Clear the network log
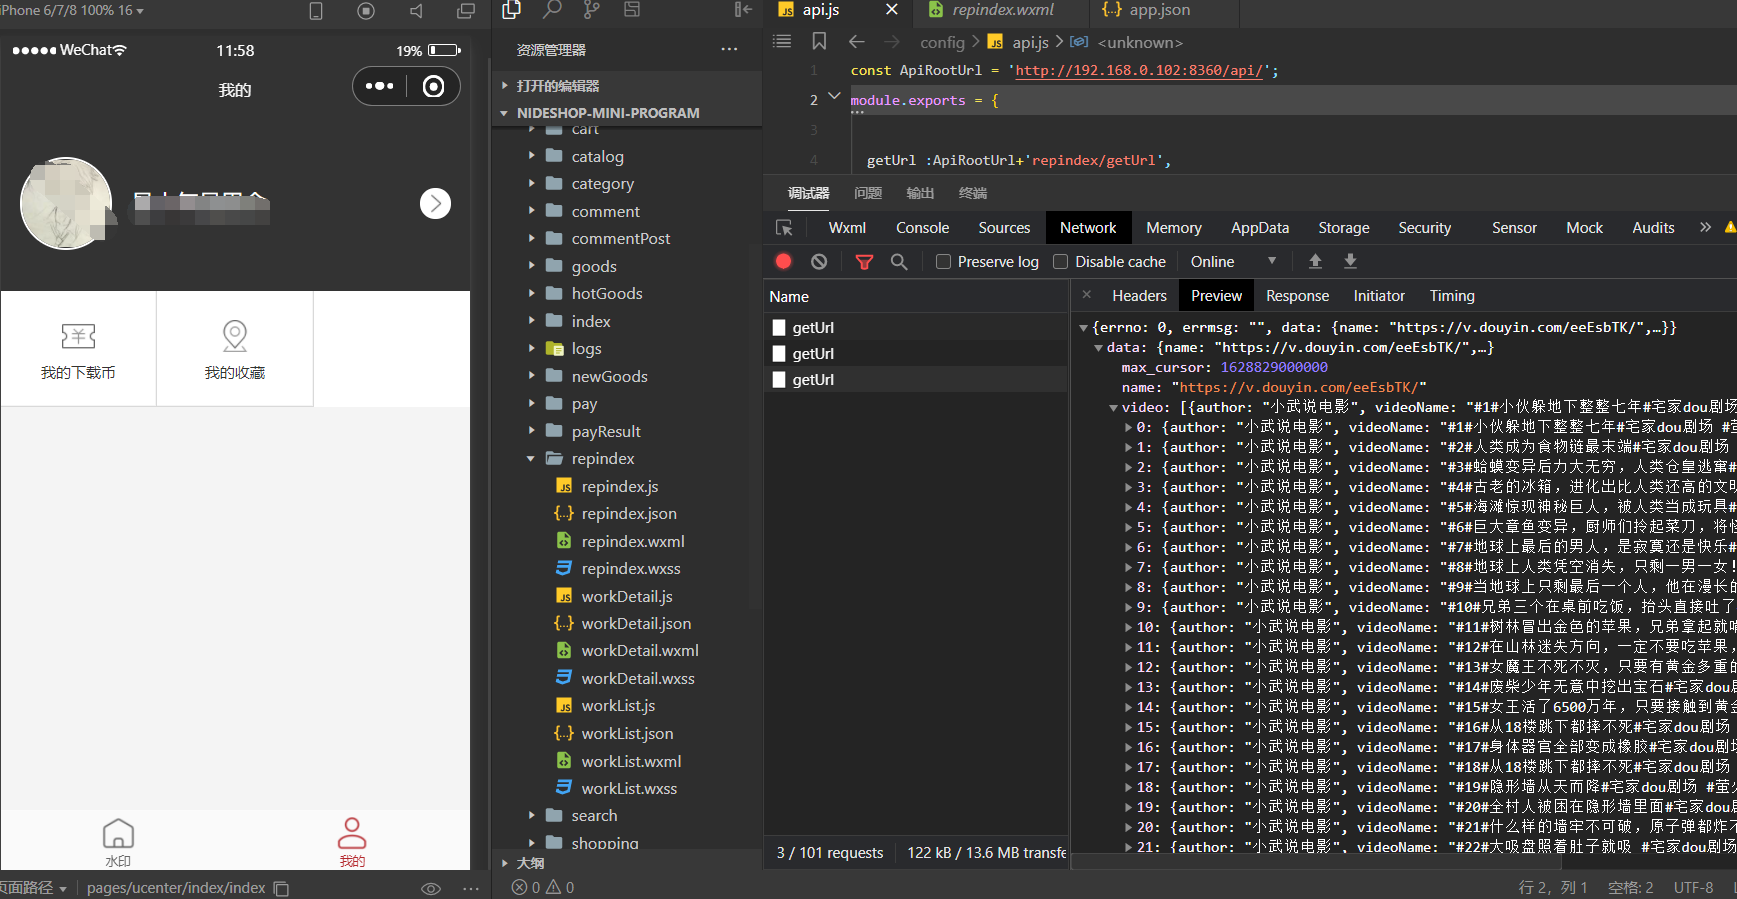 point(819,261)
